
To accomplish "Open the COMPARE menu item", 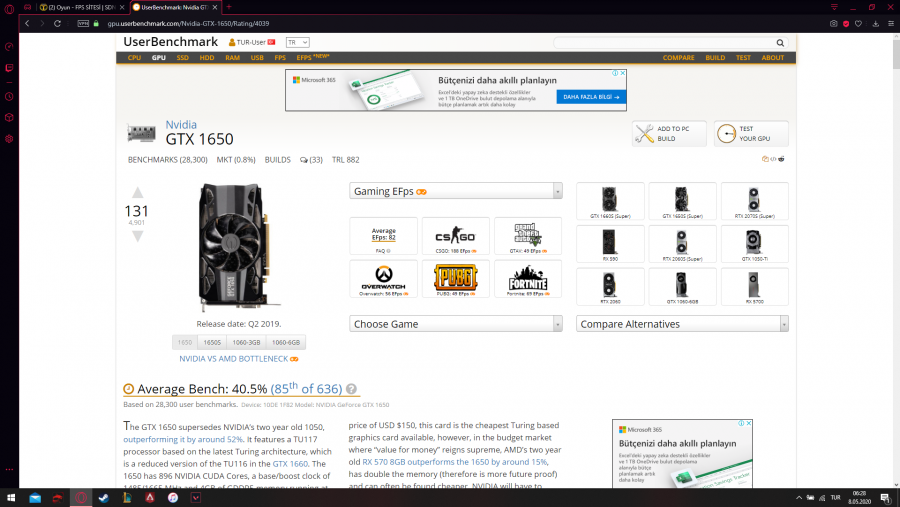I will 678,58.
